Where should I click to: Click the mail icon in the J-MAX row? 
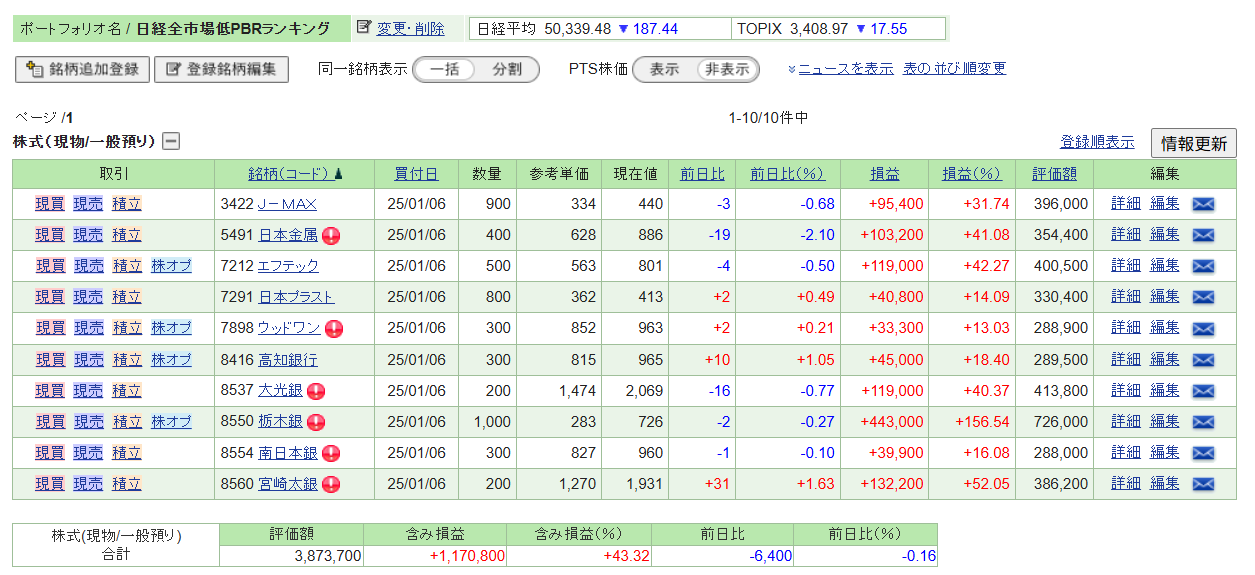point(1203,205)
